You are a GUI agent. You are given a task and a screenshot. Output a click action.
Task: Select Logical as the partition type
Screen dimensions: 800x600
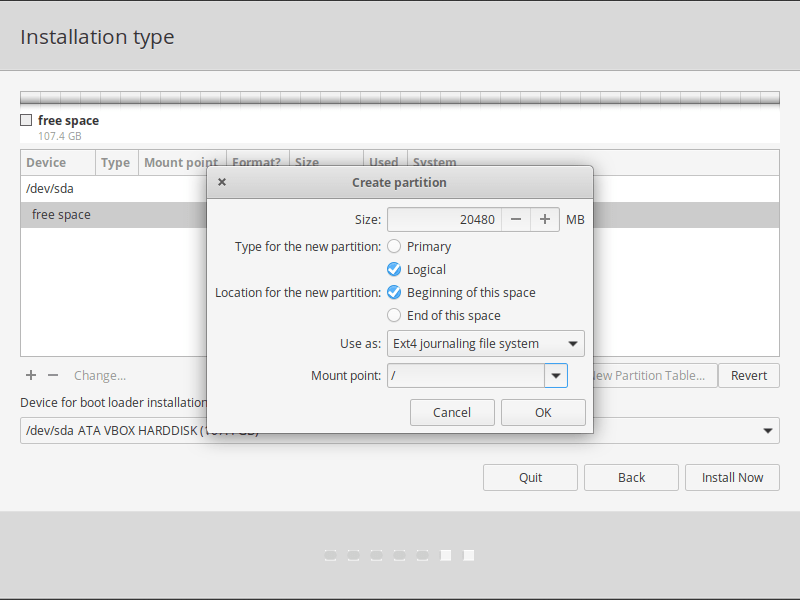[x=394, y=269]
